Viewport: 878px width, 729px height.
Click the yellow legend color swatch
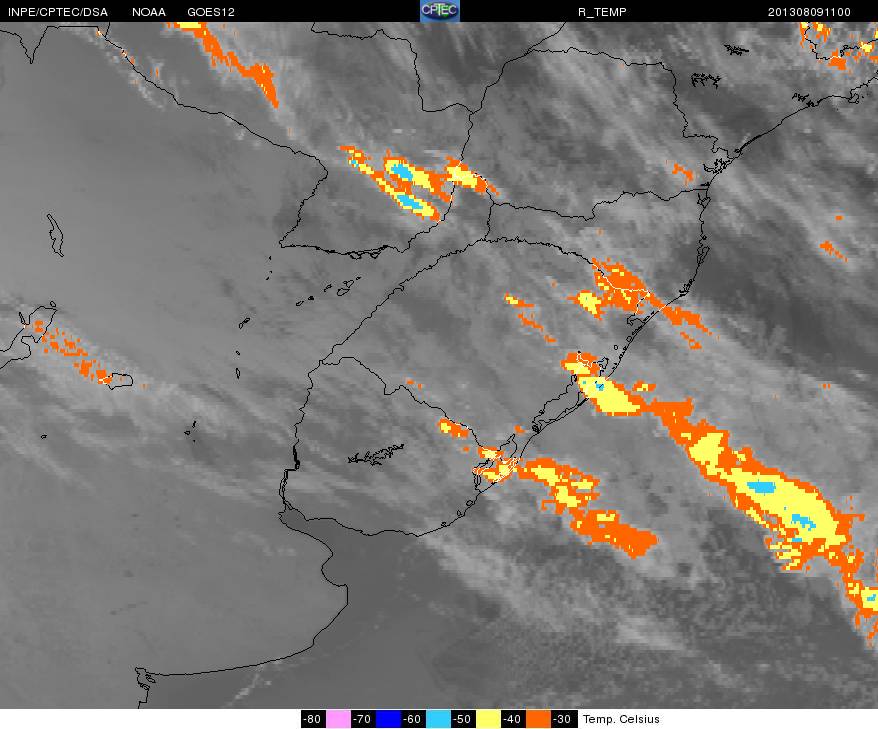coord(488,719)
